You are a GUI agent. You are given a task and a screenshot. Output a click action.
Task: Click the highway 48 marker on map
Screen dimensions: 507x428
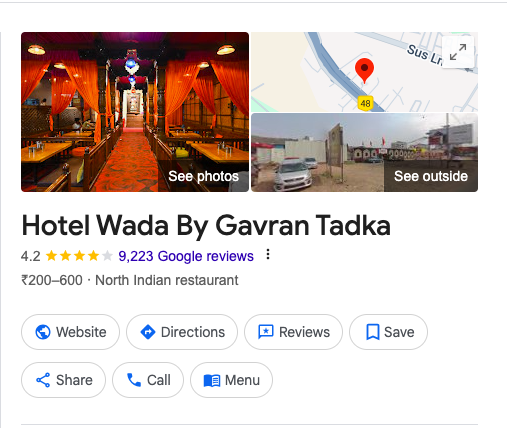tap(366, 103)
